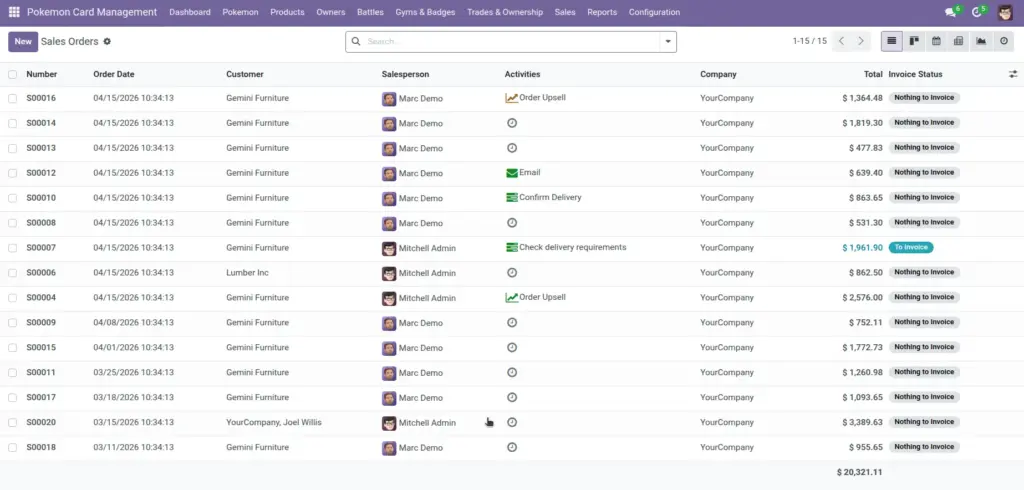Viewport: 1024px width, 490px height.
Task: Select checkbox for order S00004
Action: pos(12,298)
